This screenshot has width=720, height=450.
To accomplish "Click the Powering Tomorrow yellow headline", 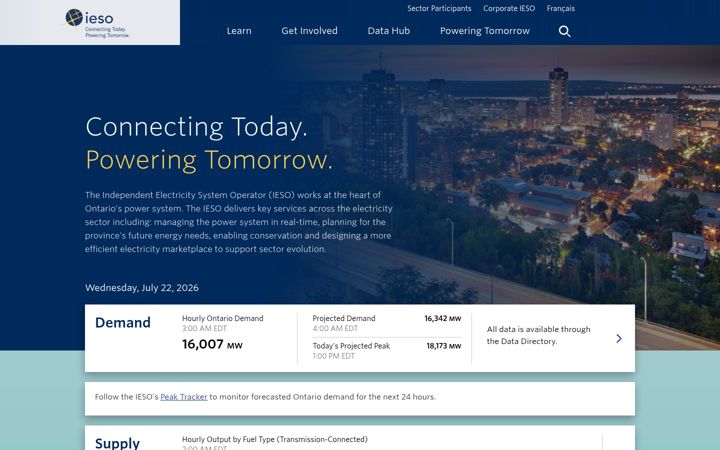I will 209,160.
